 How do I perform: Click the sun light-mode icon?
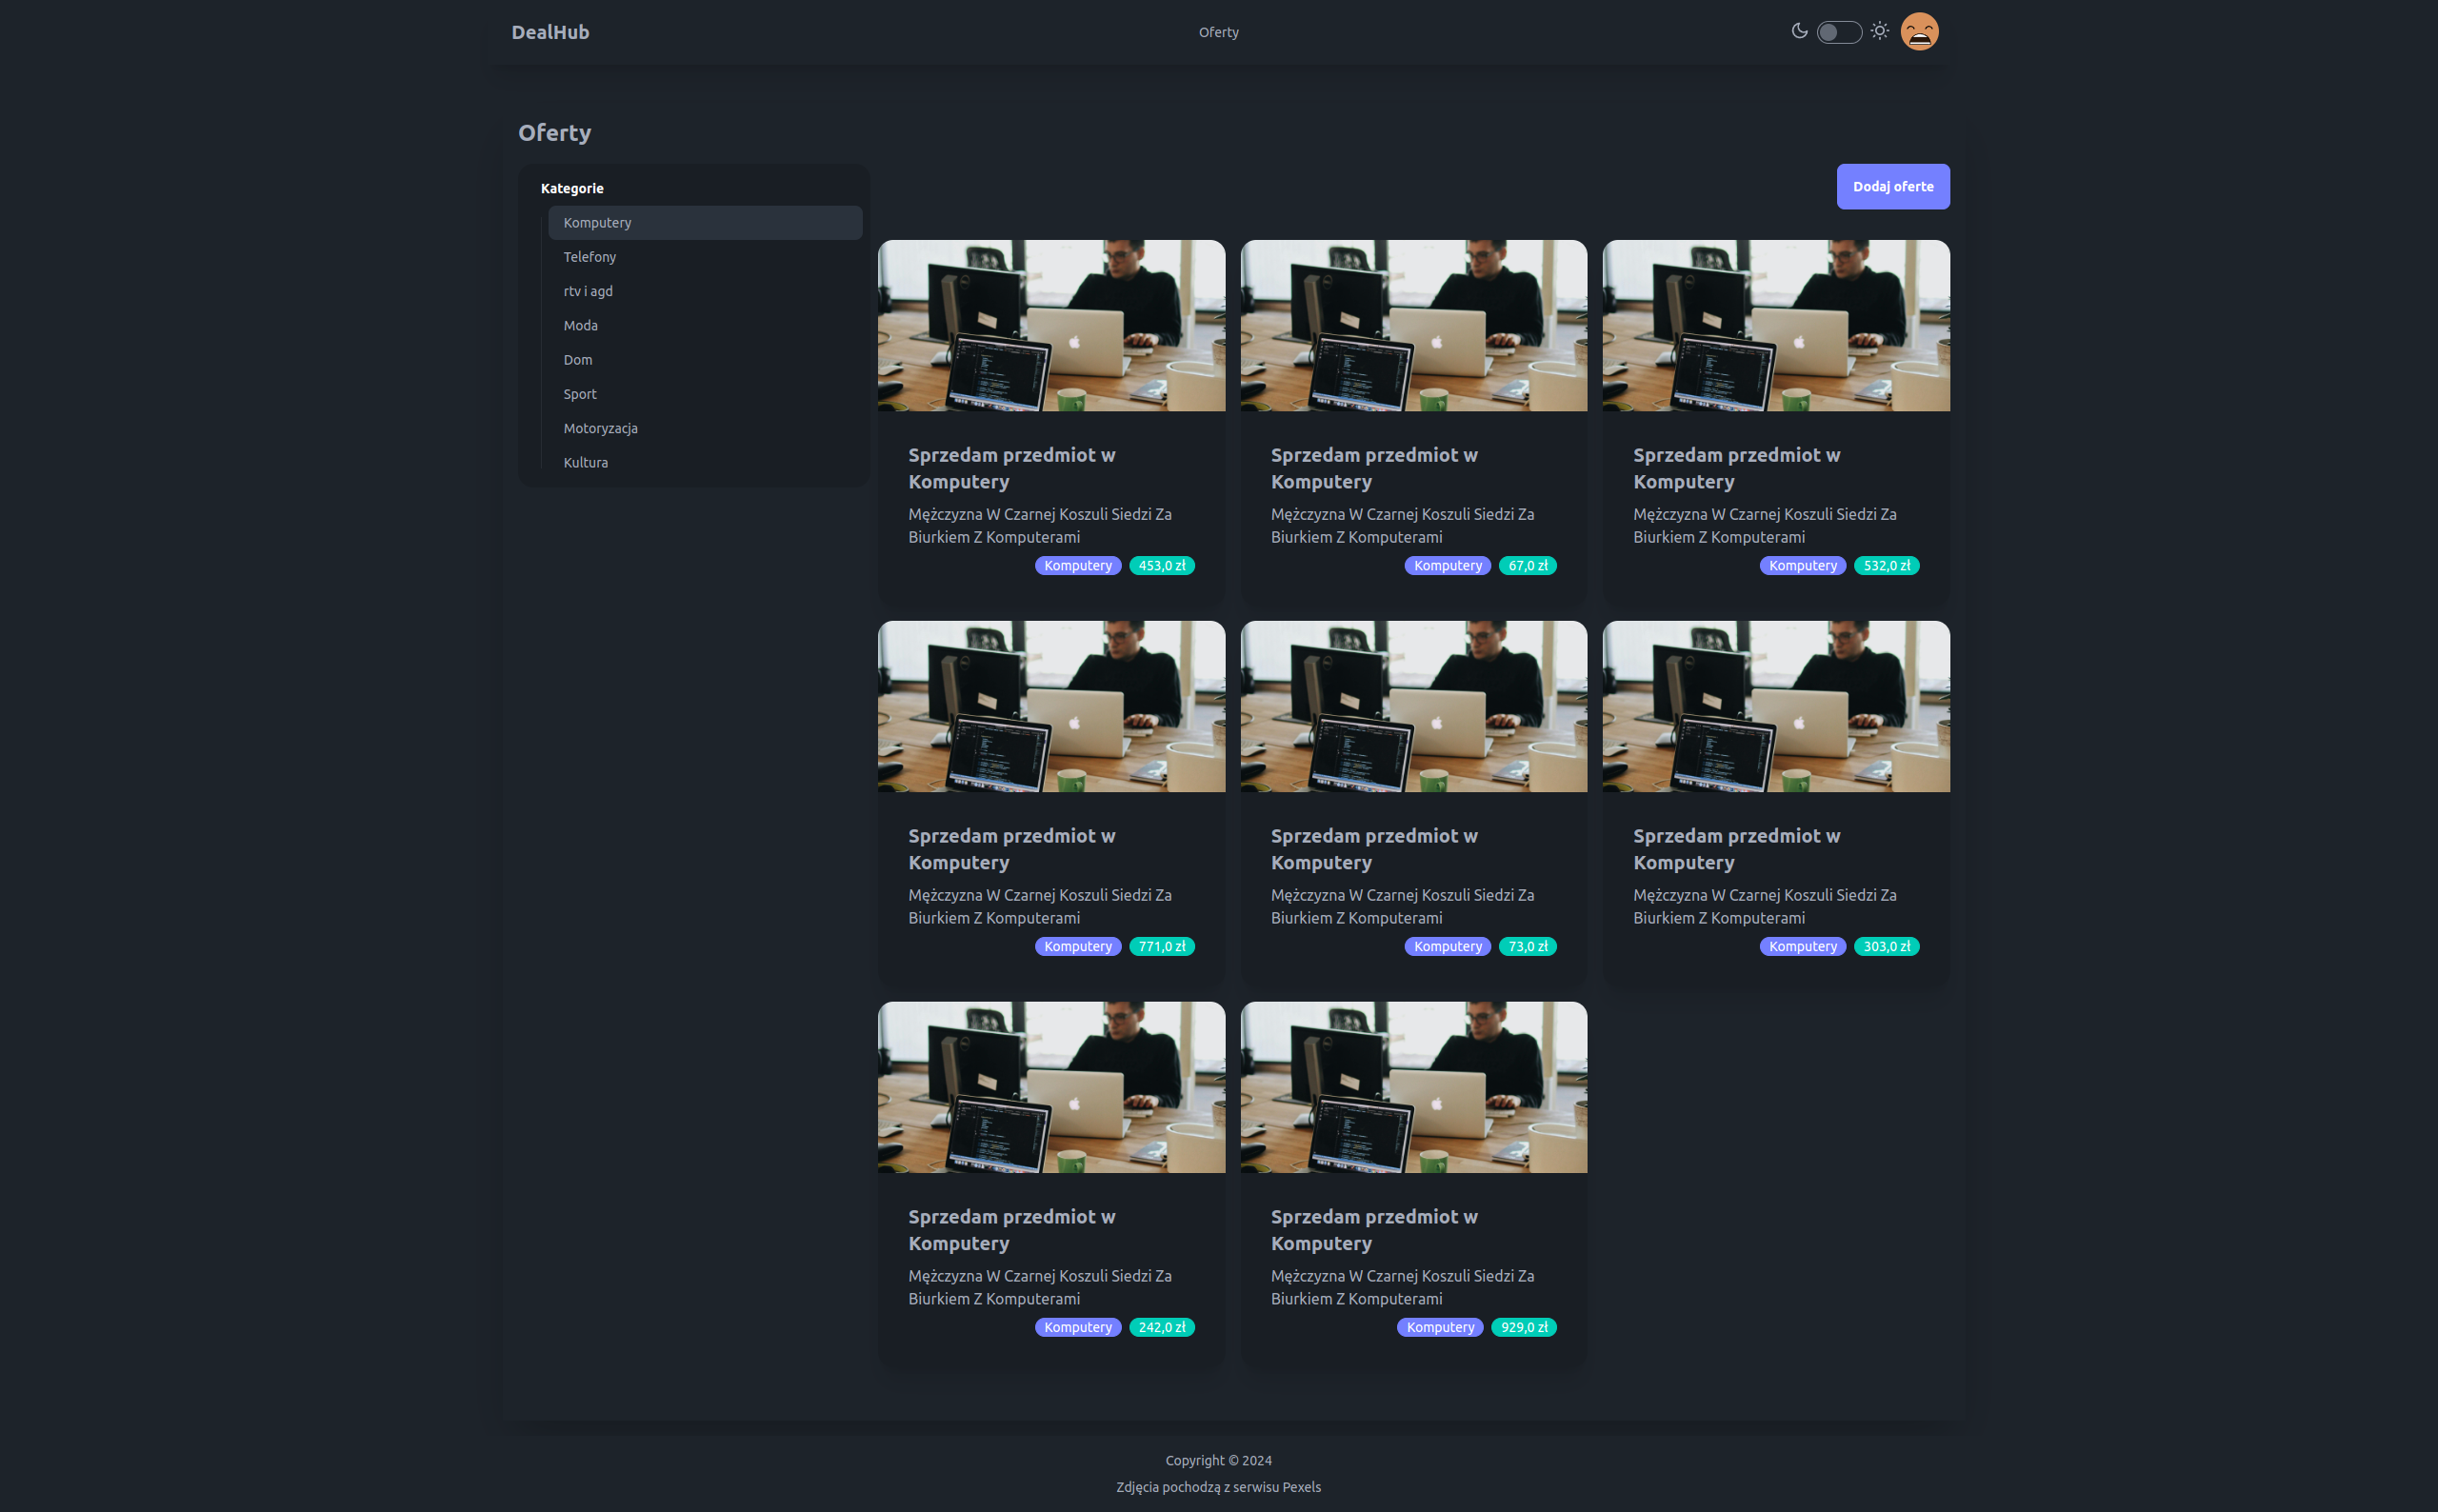click(1880, 31)
